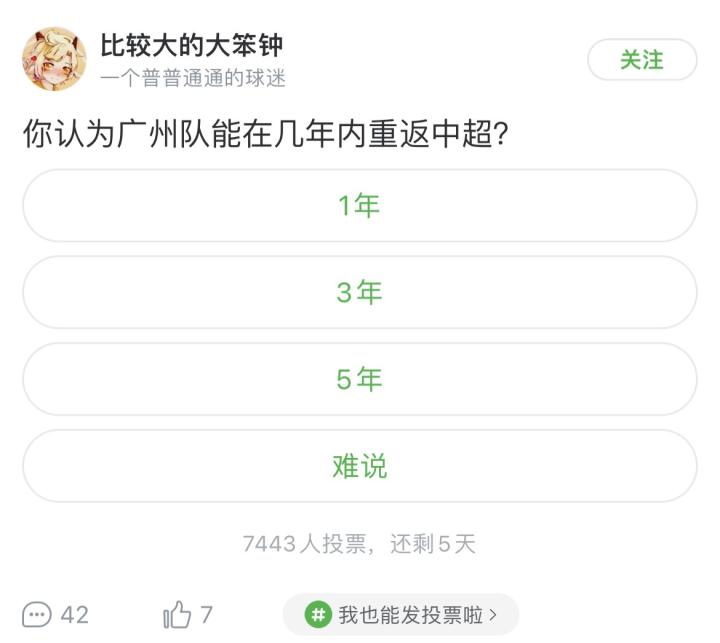720x643 pixels.
Task: Expand the chevron beside 我也能发投票啦
Action: [x=493, y=615]
